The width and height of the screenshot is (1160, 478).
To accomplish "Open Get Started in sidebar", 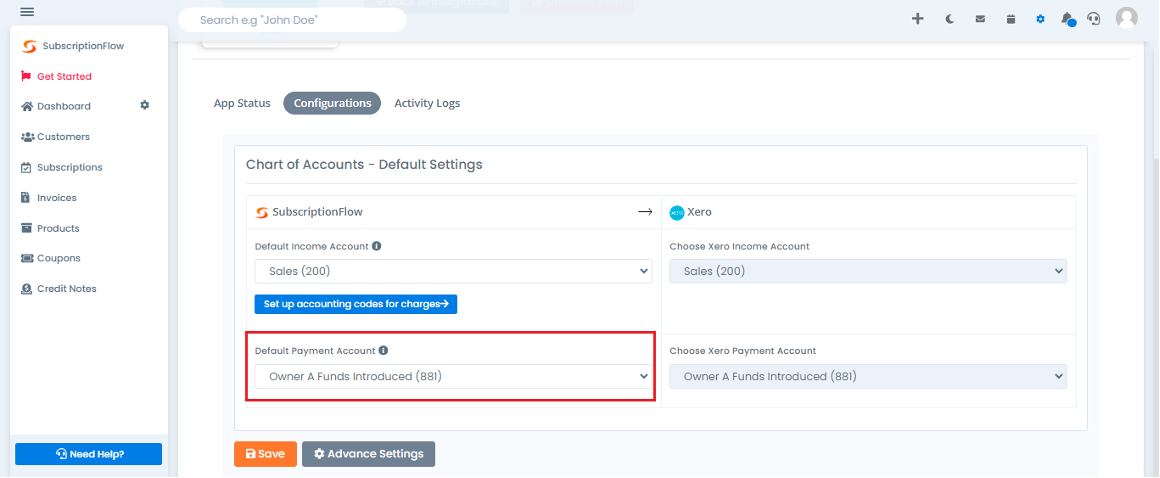I will click(x=56, y=76).
